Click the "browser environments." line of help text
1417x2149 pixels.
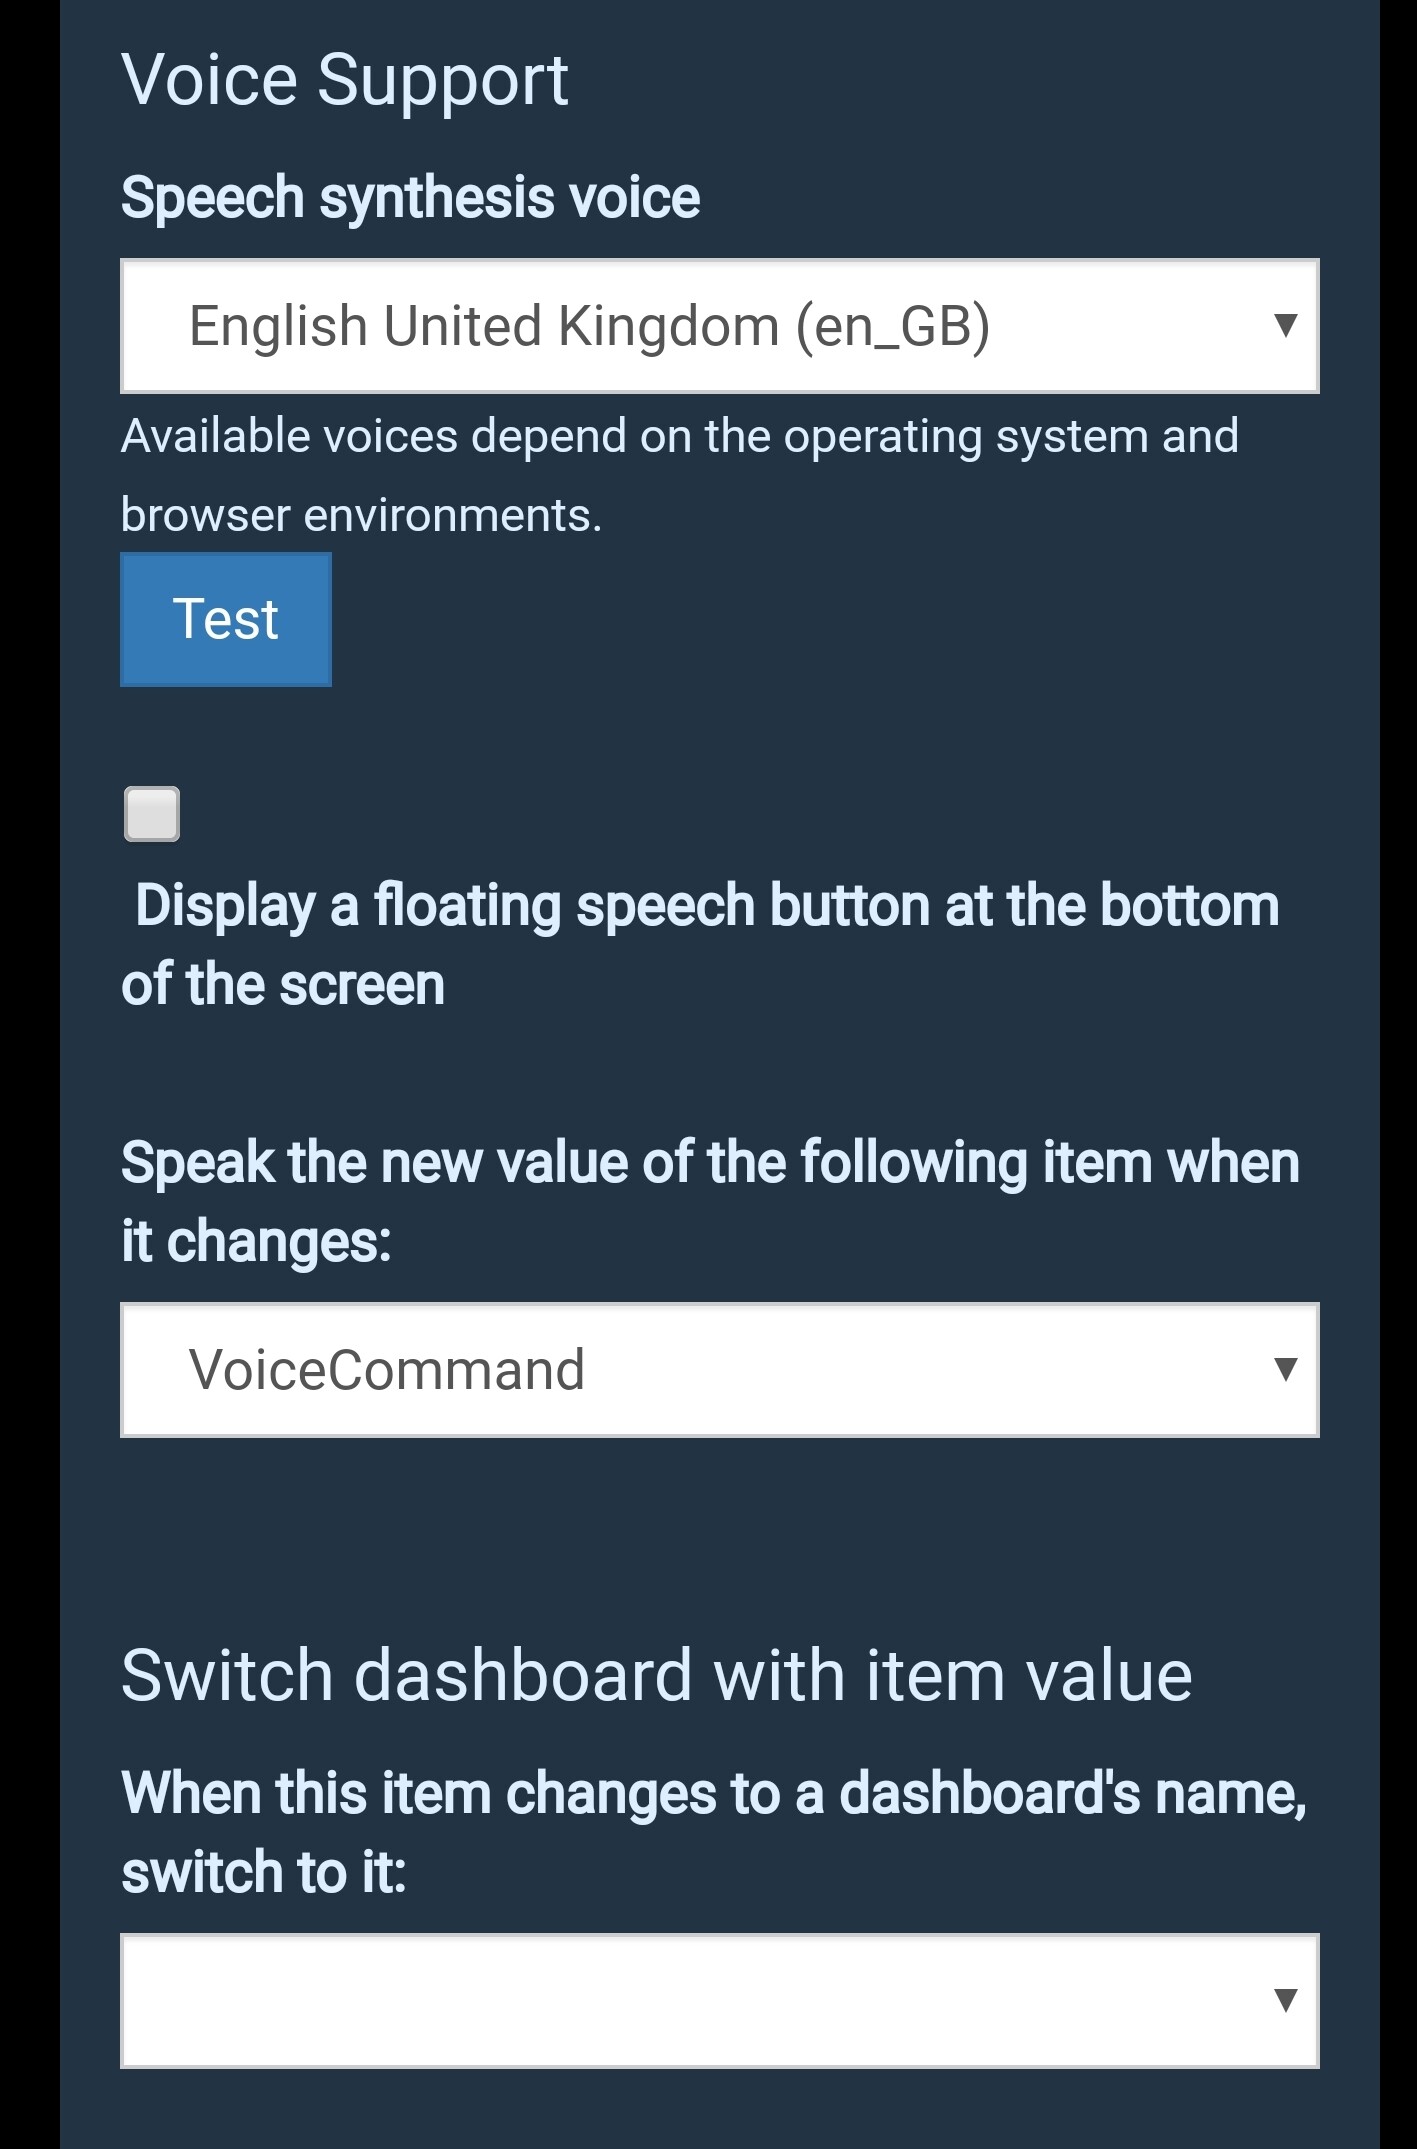pos(361,516)
